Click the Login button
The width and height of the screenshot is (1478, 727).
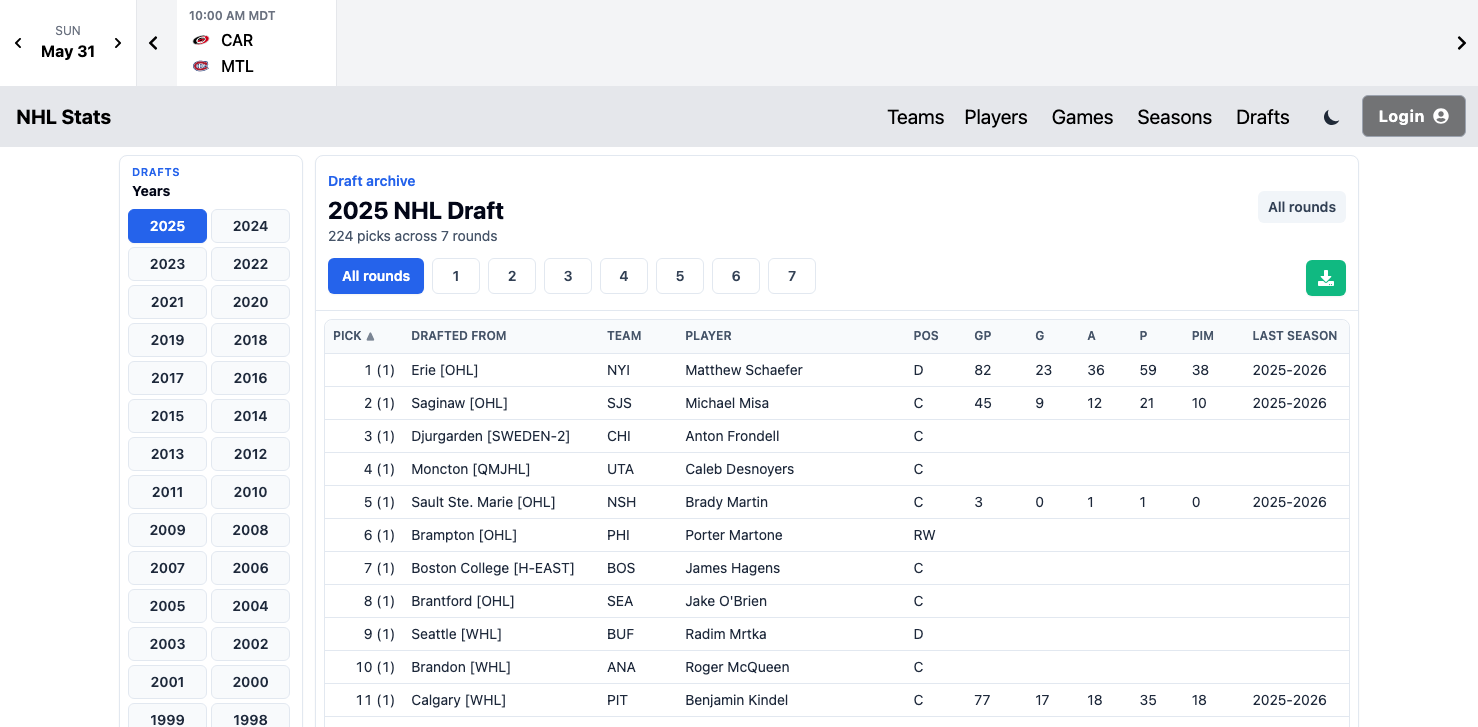[x=1413, y=116]
